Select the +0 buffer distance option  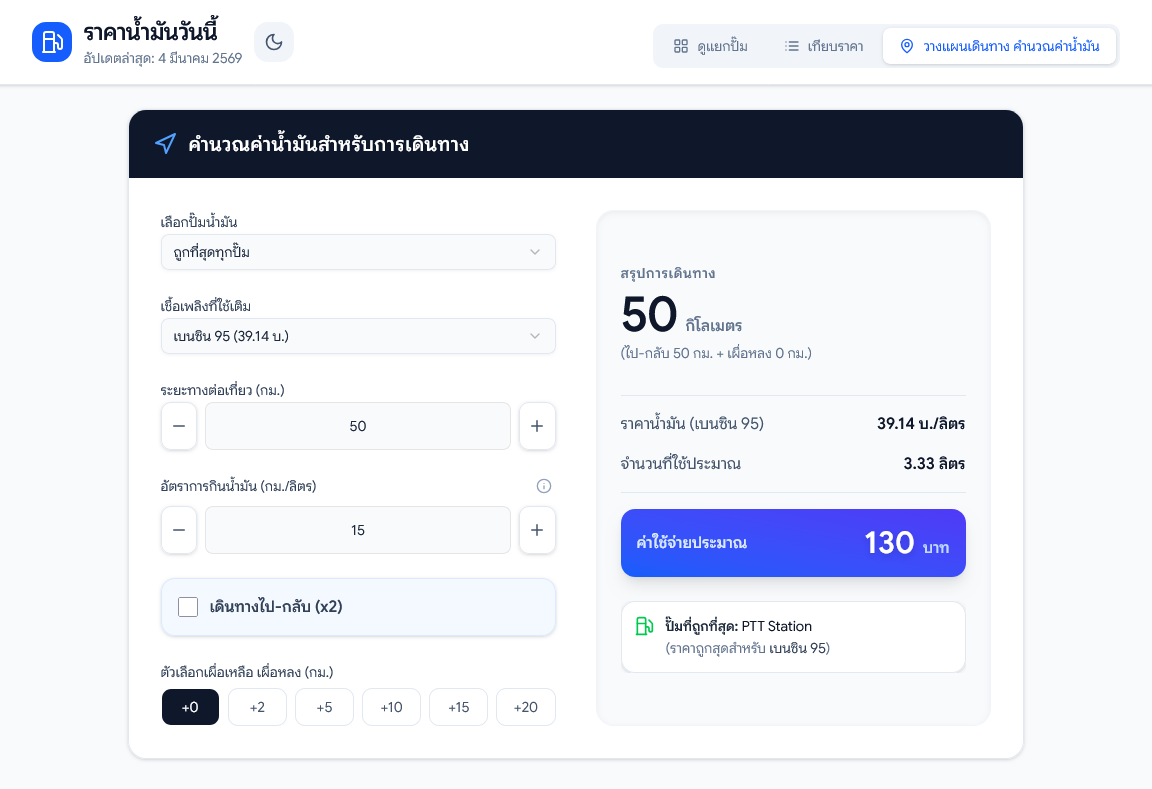pyautogui.click(x=190, y=707)
